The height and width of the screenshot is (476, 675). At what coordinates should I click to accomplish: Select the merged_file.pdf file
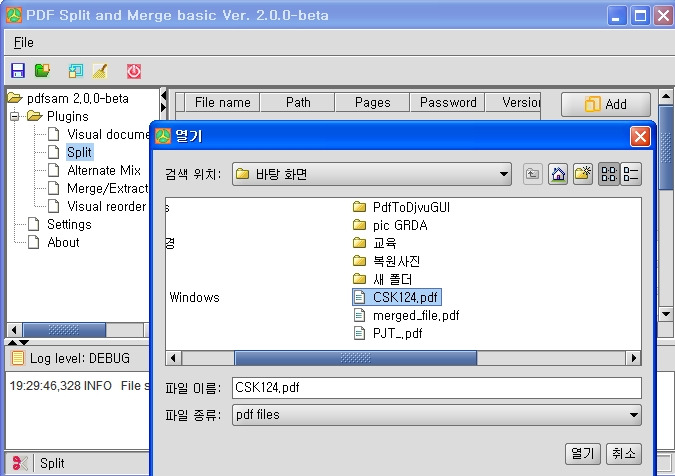click(x=406, y=315)
